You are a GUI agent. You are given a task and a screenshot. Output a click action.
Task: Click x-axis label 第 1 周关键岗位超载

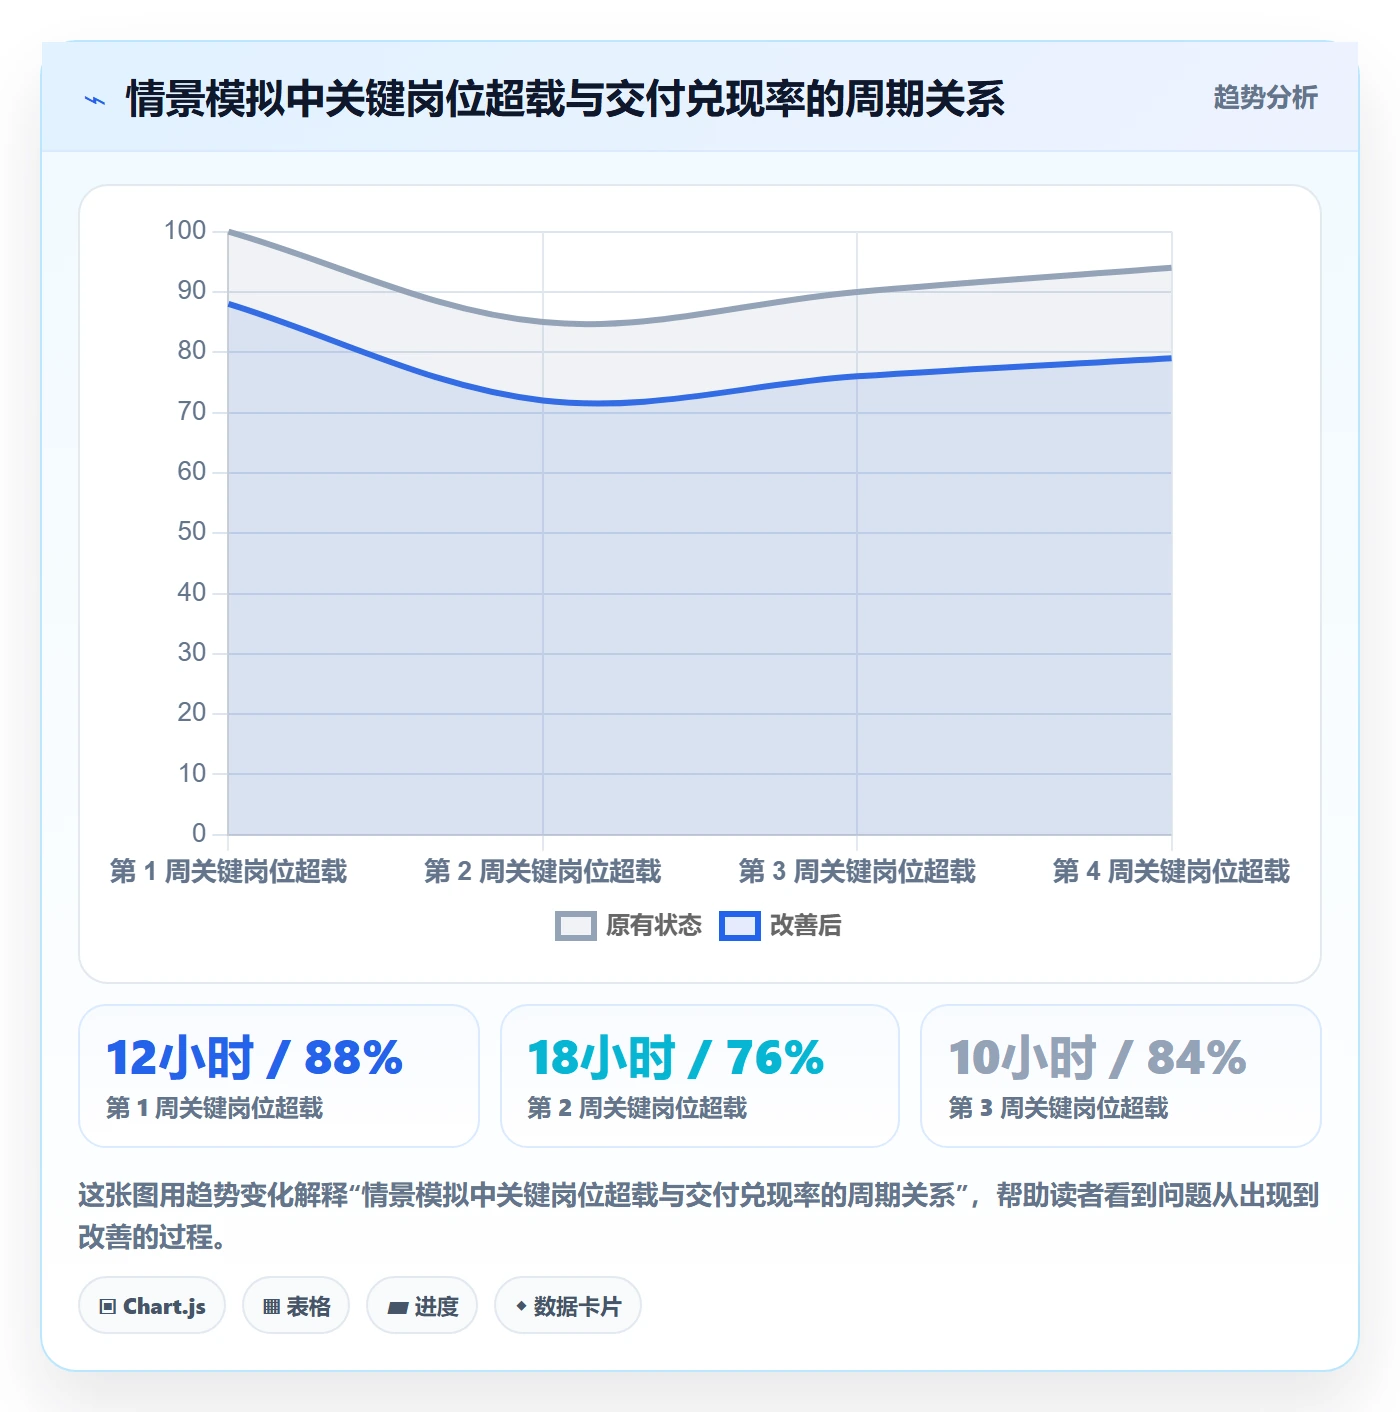tap(228, 871)
